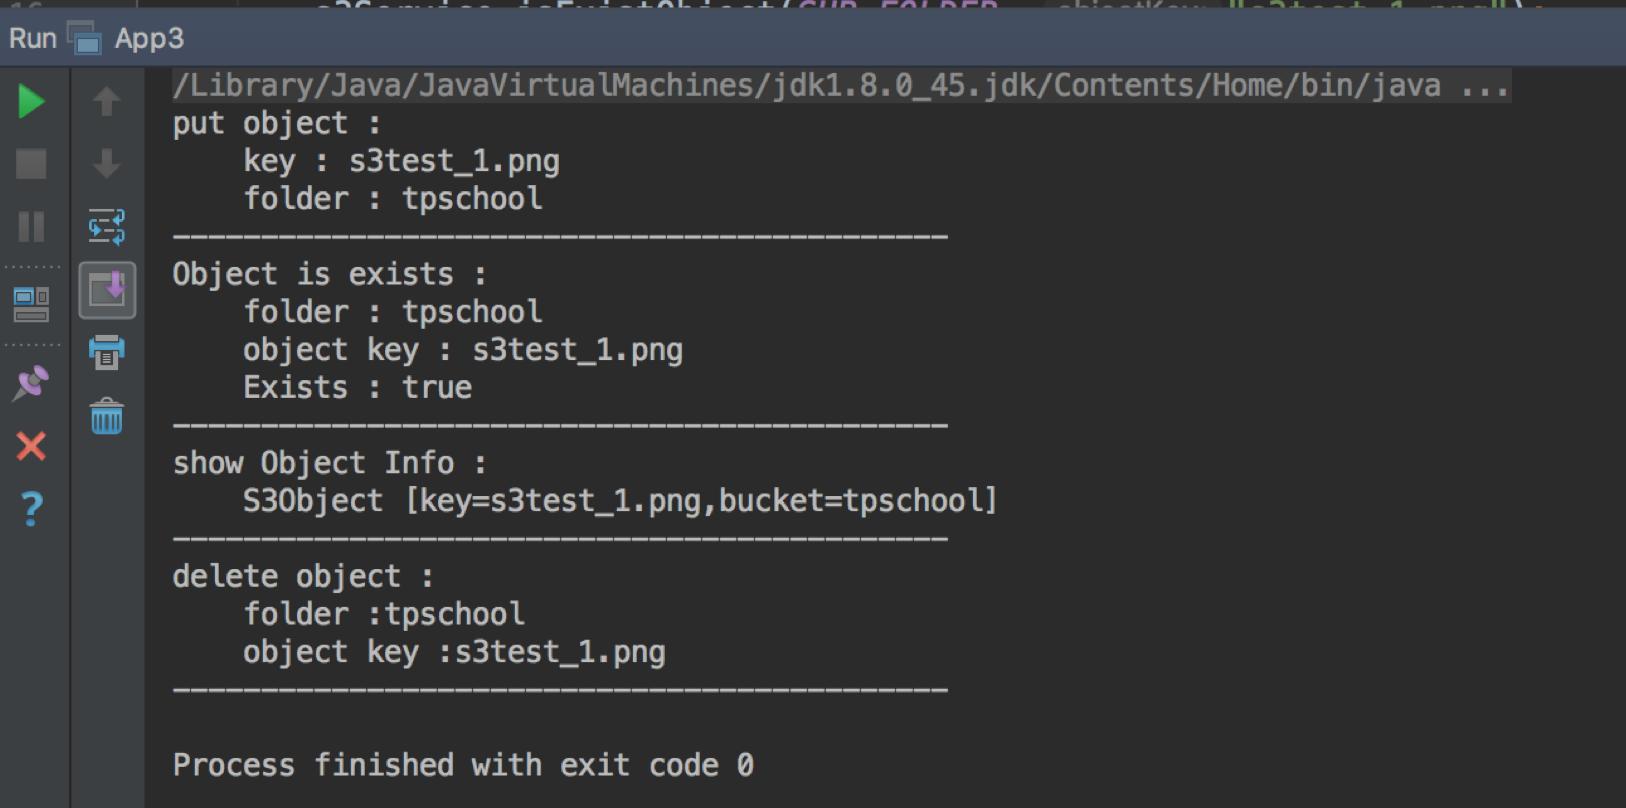The width and height of the screenshot is (1626, 808).
Task: Navigate down the stack trace arrow
Action: click(107, 164)
